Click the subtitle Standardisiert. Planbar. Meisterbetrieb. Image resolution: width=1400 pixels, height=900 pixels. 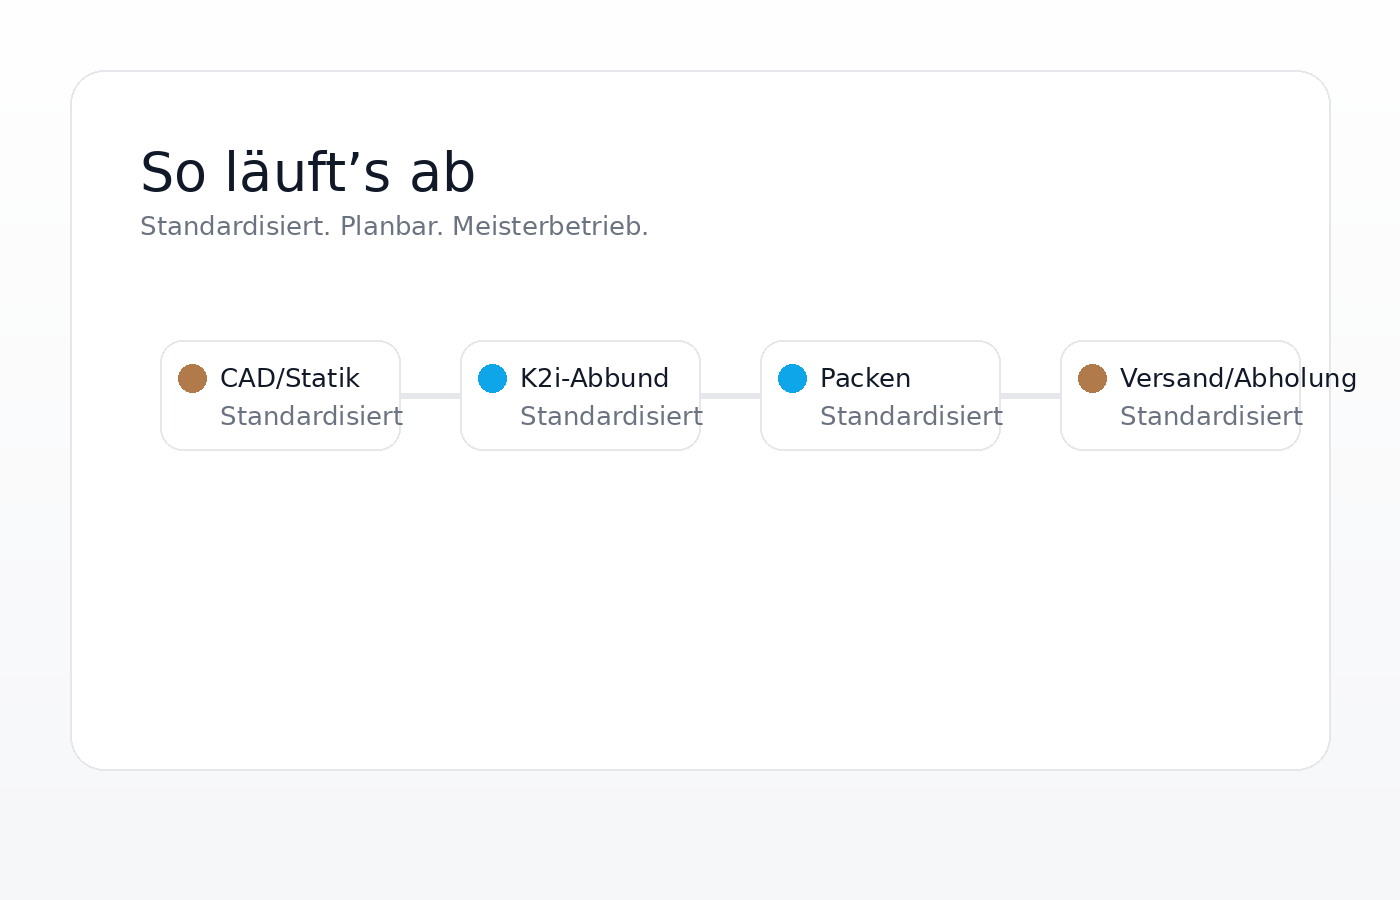click(x=394, y=226)
